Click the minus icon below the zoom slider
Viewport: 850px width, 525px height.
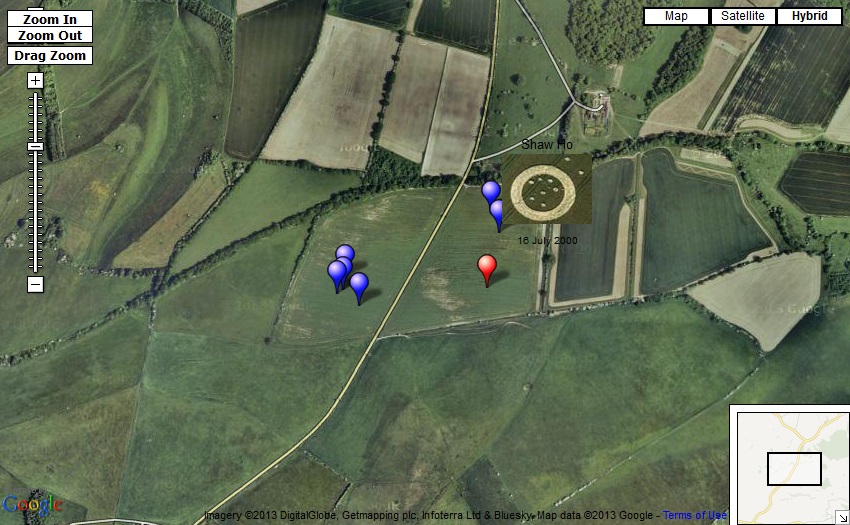click(35, 284)
